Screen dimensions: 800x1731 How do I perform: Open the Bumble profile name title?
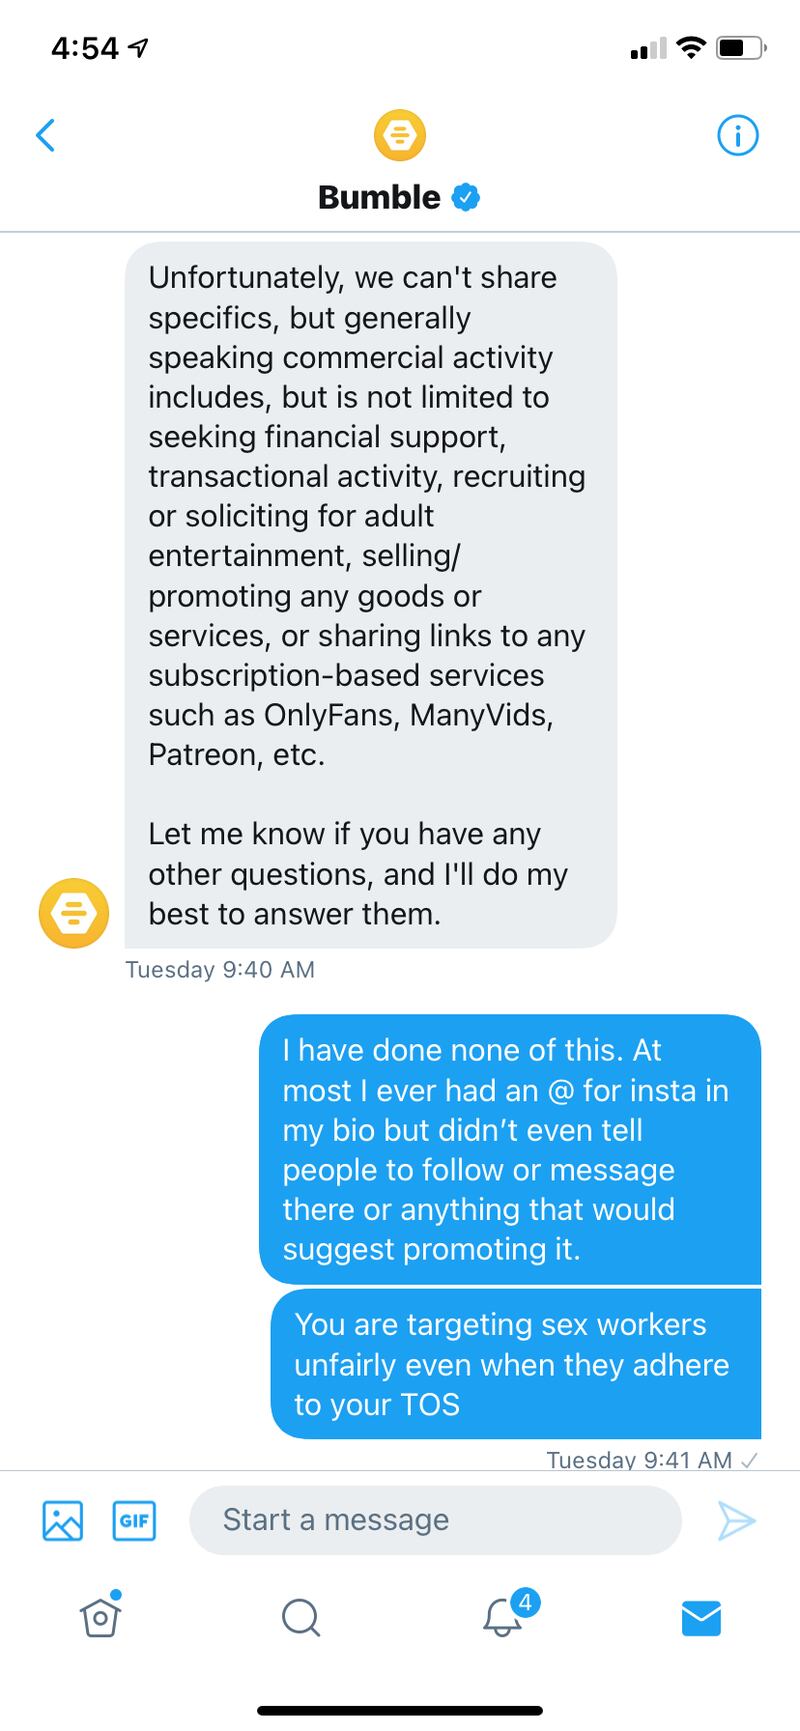379,197
